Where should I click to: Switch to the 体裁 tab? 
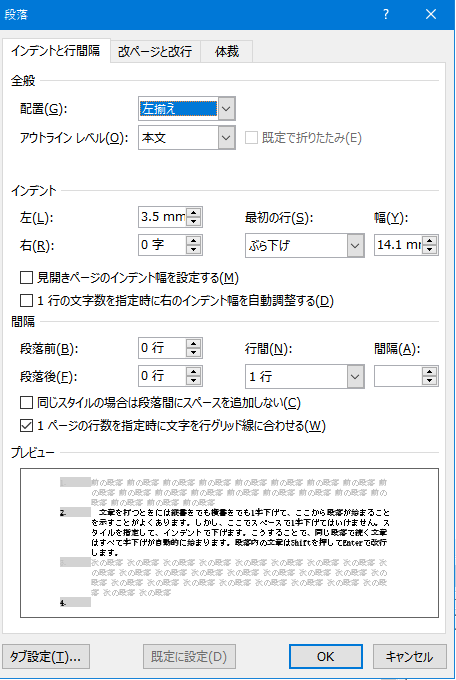[227, 52]
